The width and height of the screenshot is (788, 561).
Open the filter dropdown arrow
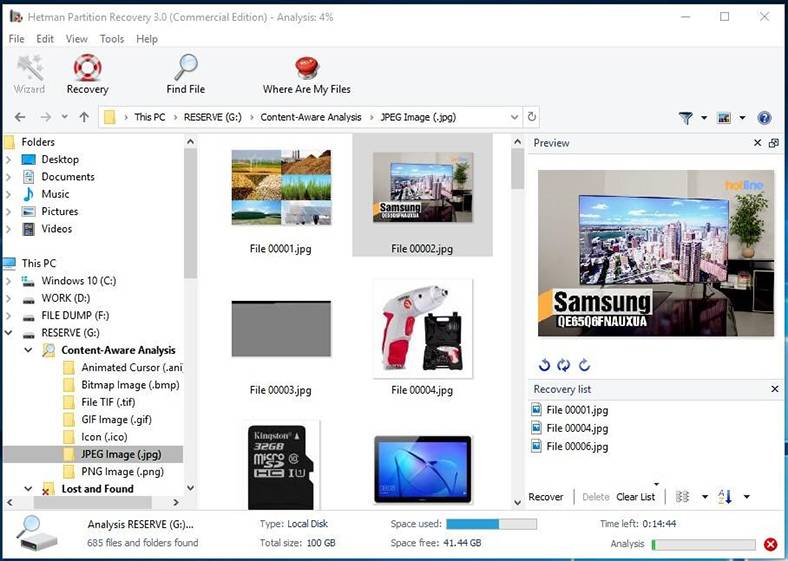pyautogui.click(x=704, y=118)
